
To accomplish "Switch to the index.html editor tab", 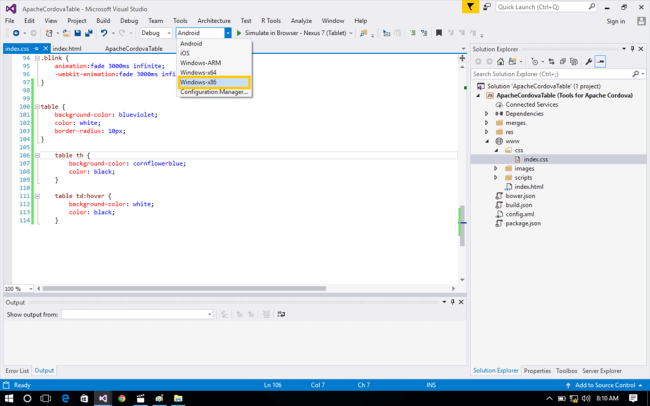I will point(67,48).
